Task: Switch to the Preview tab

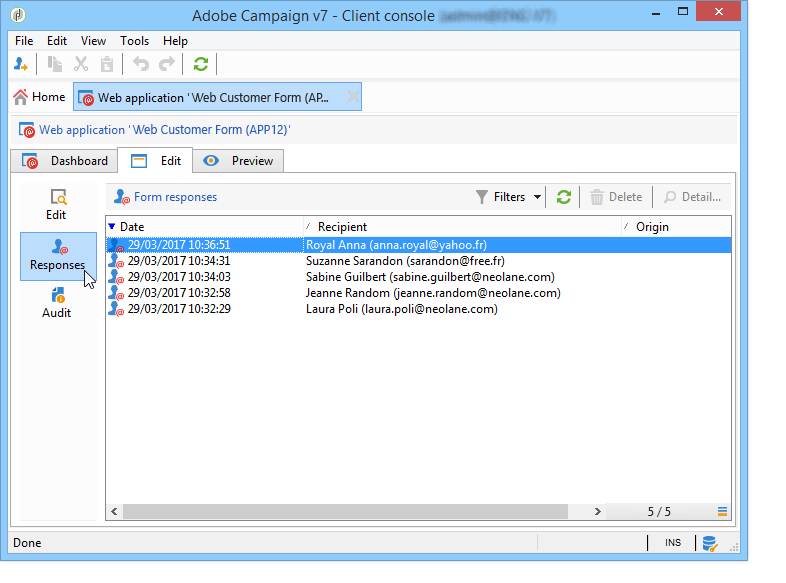Action: (x=238, y=161)
